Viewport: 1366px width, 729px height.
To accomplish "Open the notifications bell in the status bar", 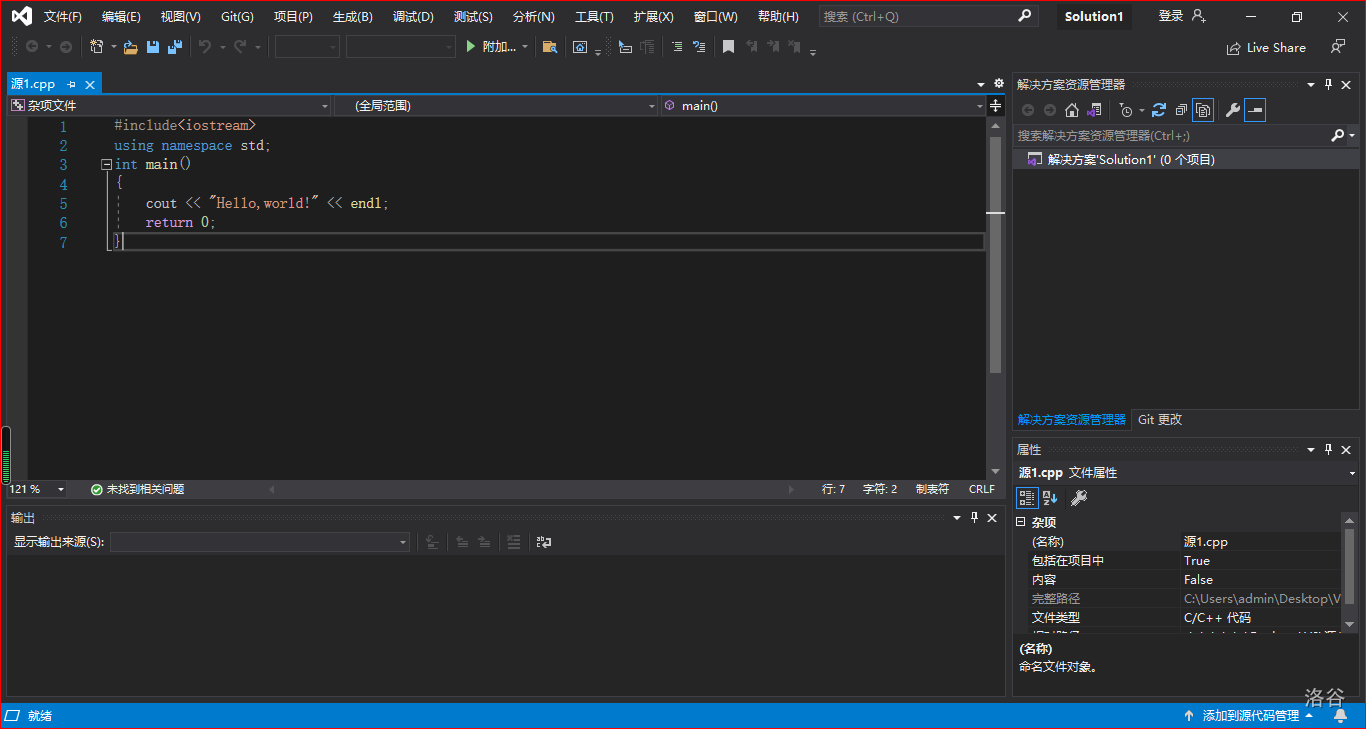I will 1340,716.
